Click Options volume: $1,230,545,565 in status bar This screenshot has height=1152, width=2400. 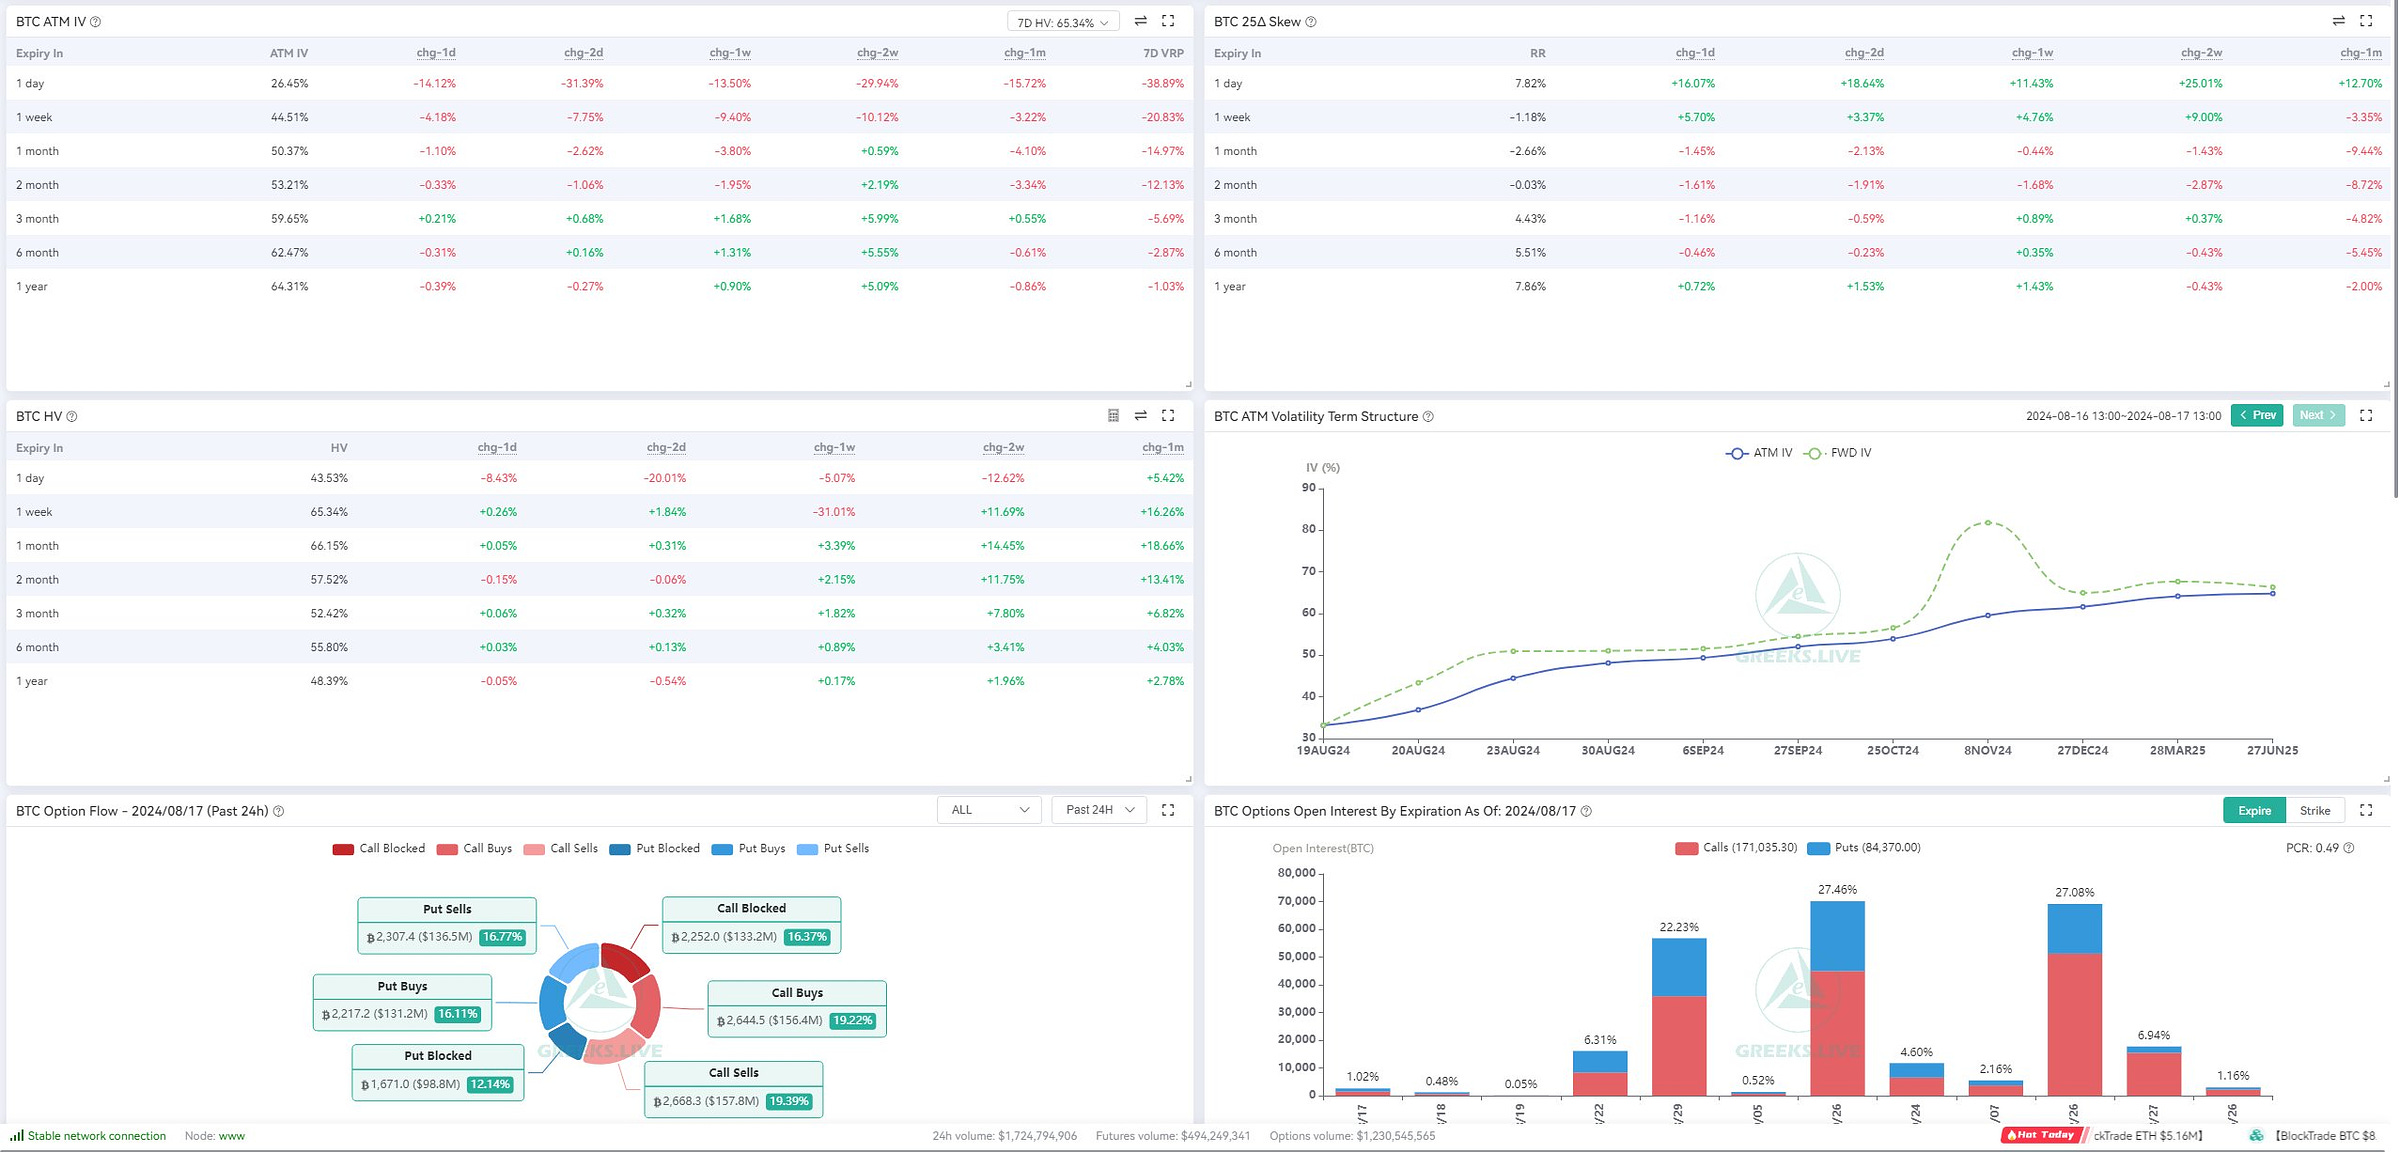[1352, 1136]
